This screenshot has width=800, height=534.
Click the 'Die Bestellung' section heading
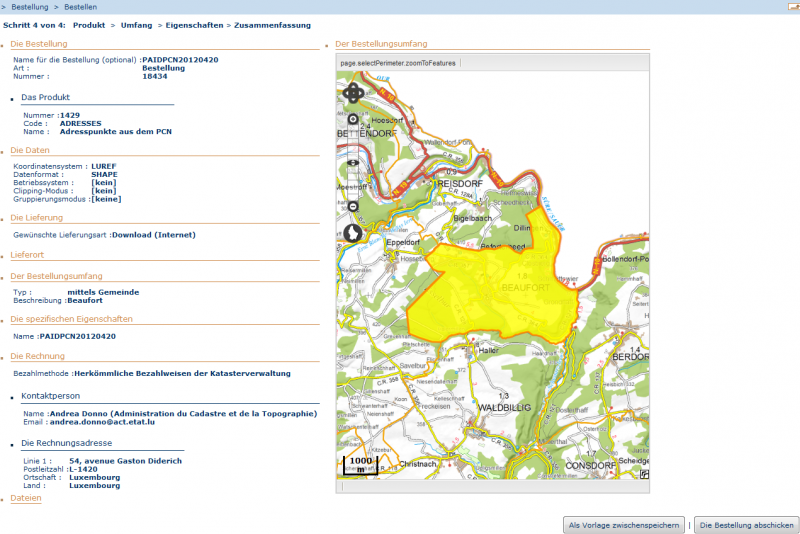point(39,44)
